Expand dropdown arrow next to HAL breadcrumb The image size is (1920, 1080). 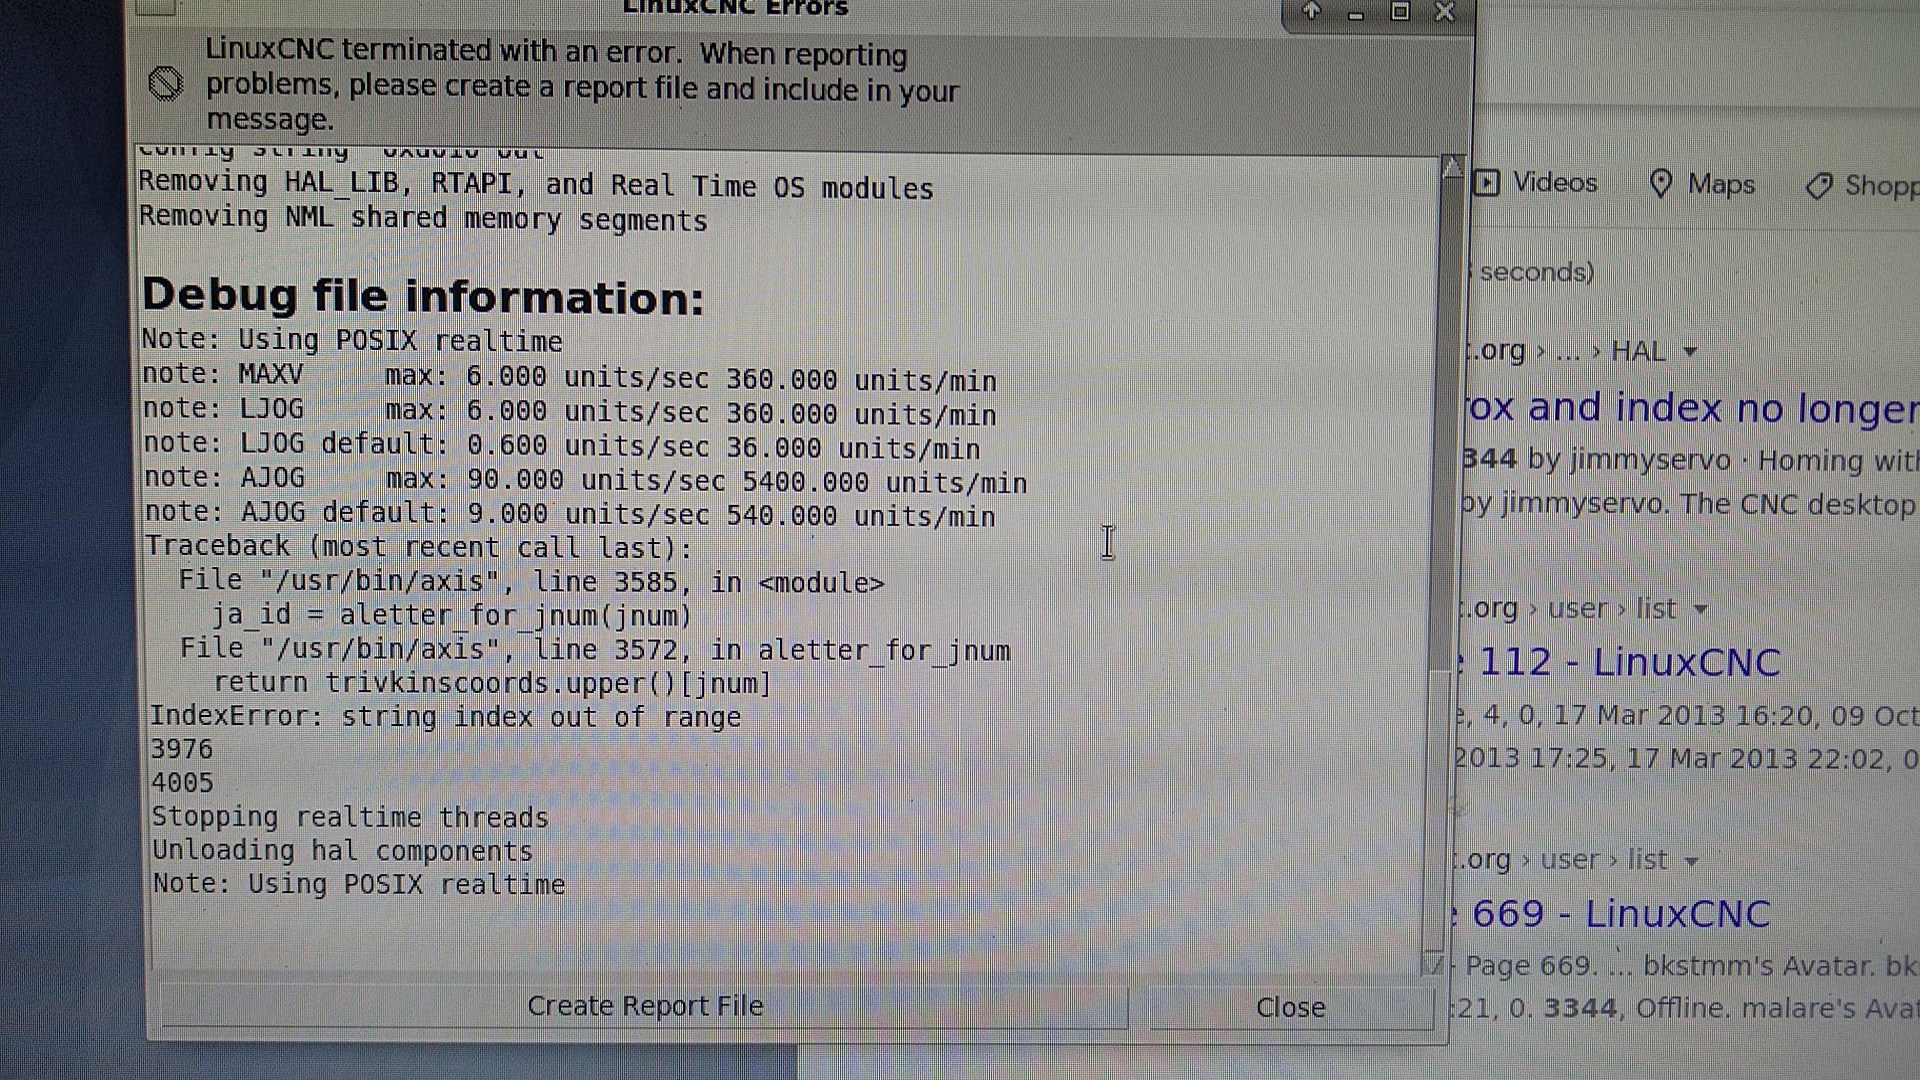pos(1690,352)
